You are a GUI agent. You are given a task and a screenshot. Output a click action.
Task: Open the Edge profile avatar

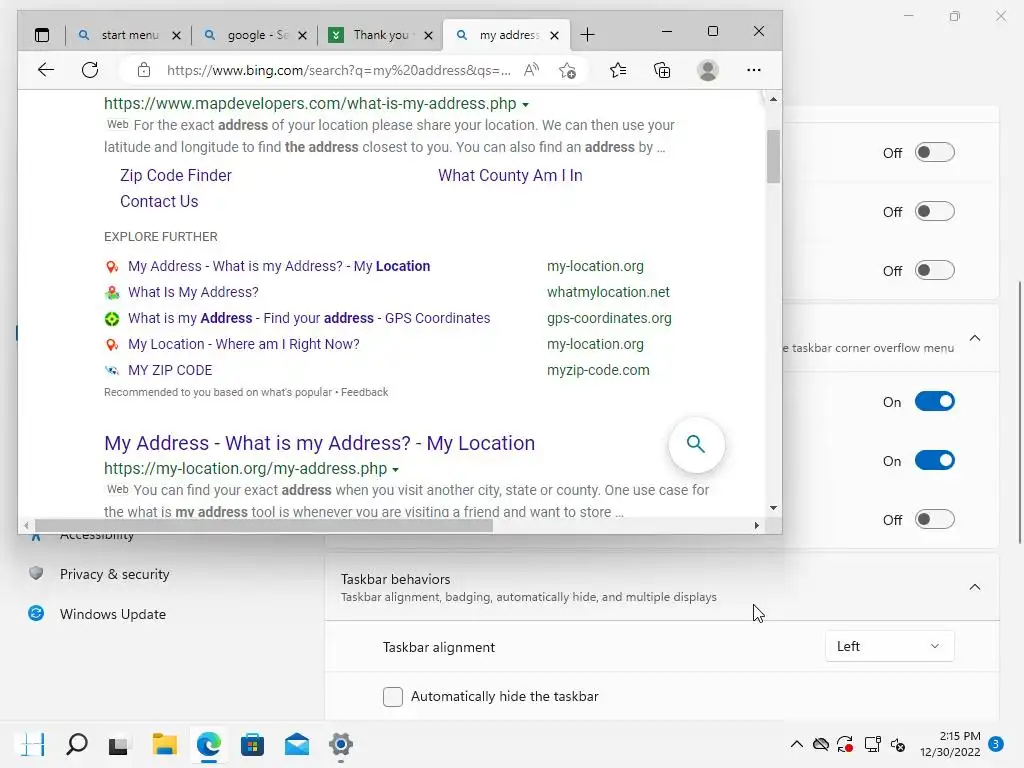coord(708,70)
